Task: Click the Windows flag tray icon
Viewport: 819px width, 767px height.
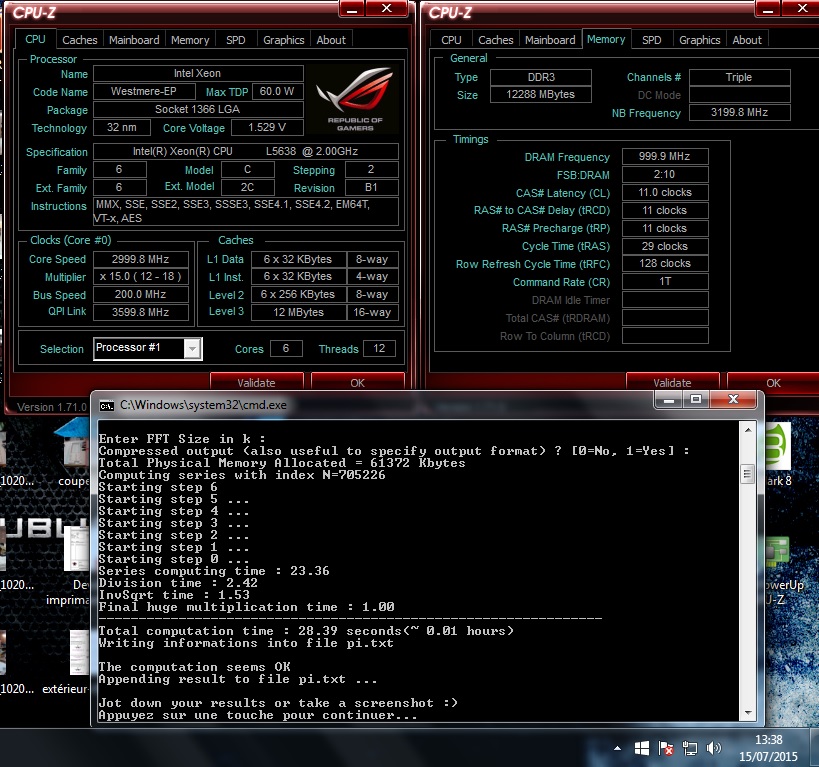Action: pyautogui.click(x=642, y=748)
